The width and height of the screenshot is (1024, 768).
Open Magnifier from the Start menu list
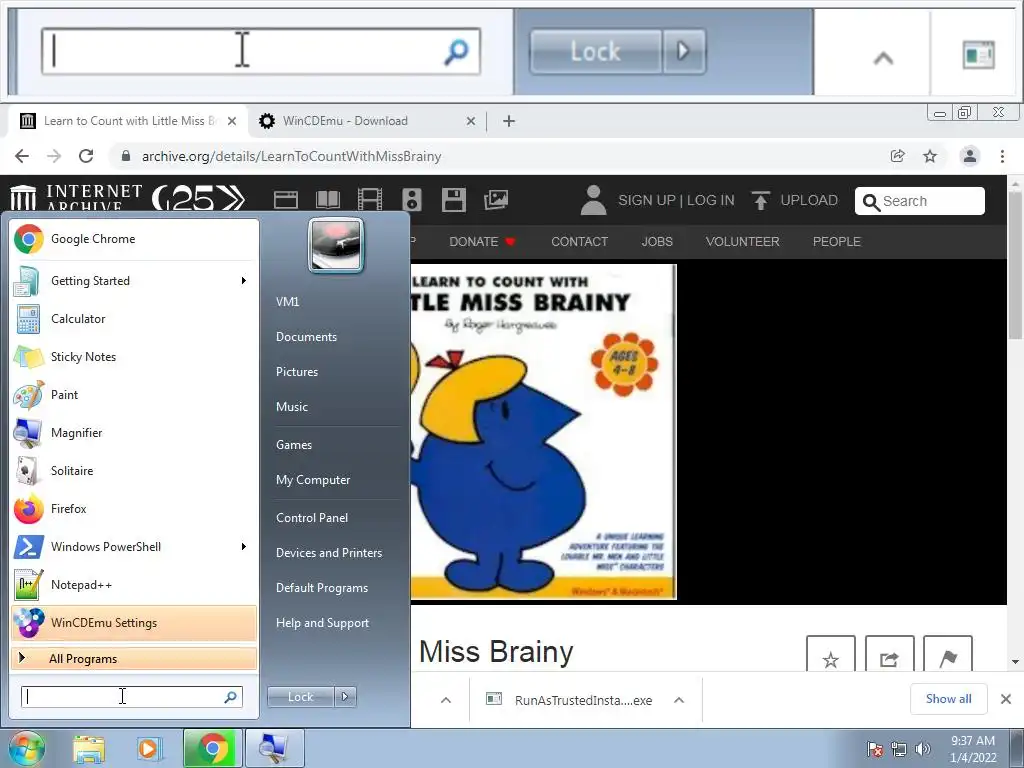tap(134, 432)
